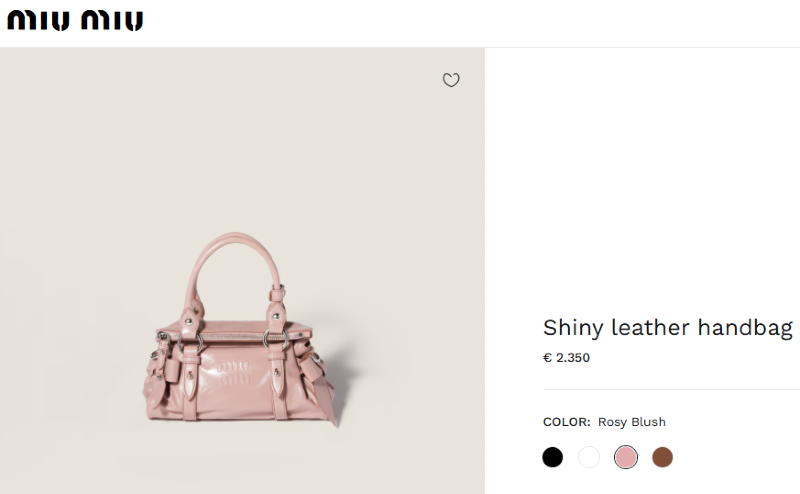The image size is (800, 494).
Task: Open the Miu Miu homepage via logo
Action: [75, 21]
